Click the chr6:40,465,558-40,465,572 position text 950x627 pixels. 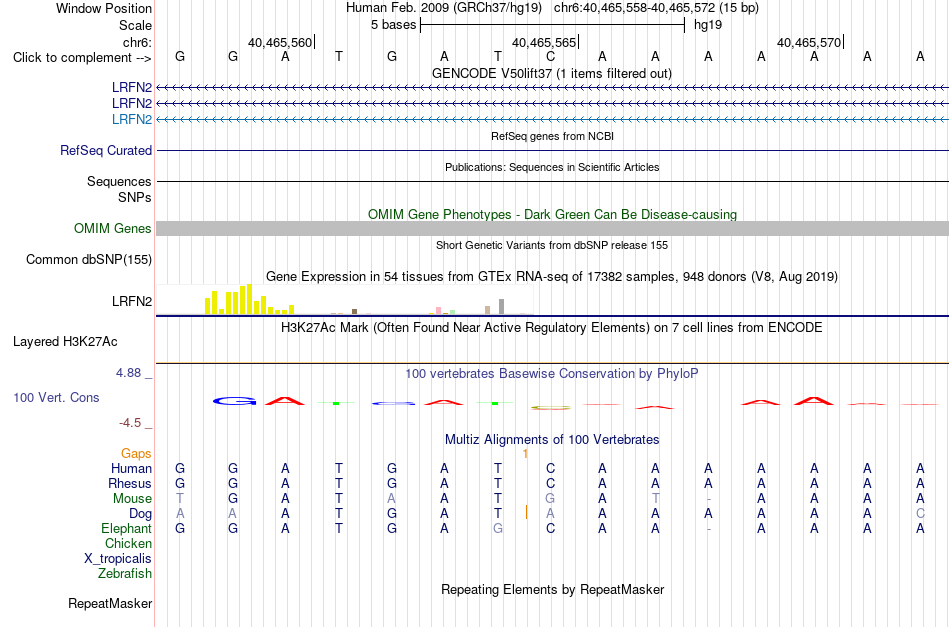(656, 8)
